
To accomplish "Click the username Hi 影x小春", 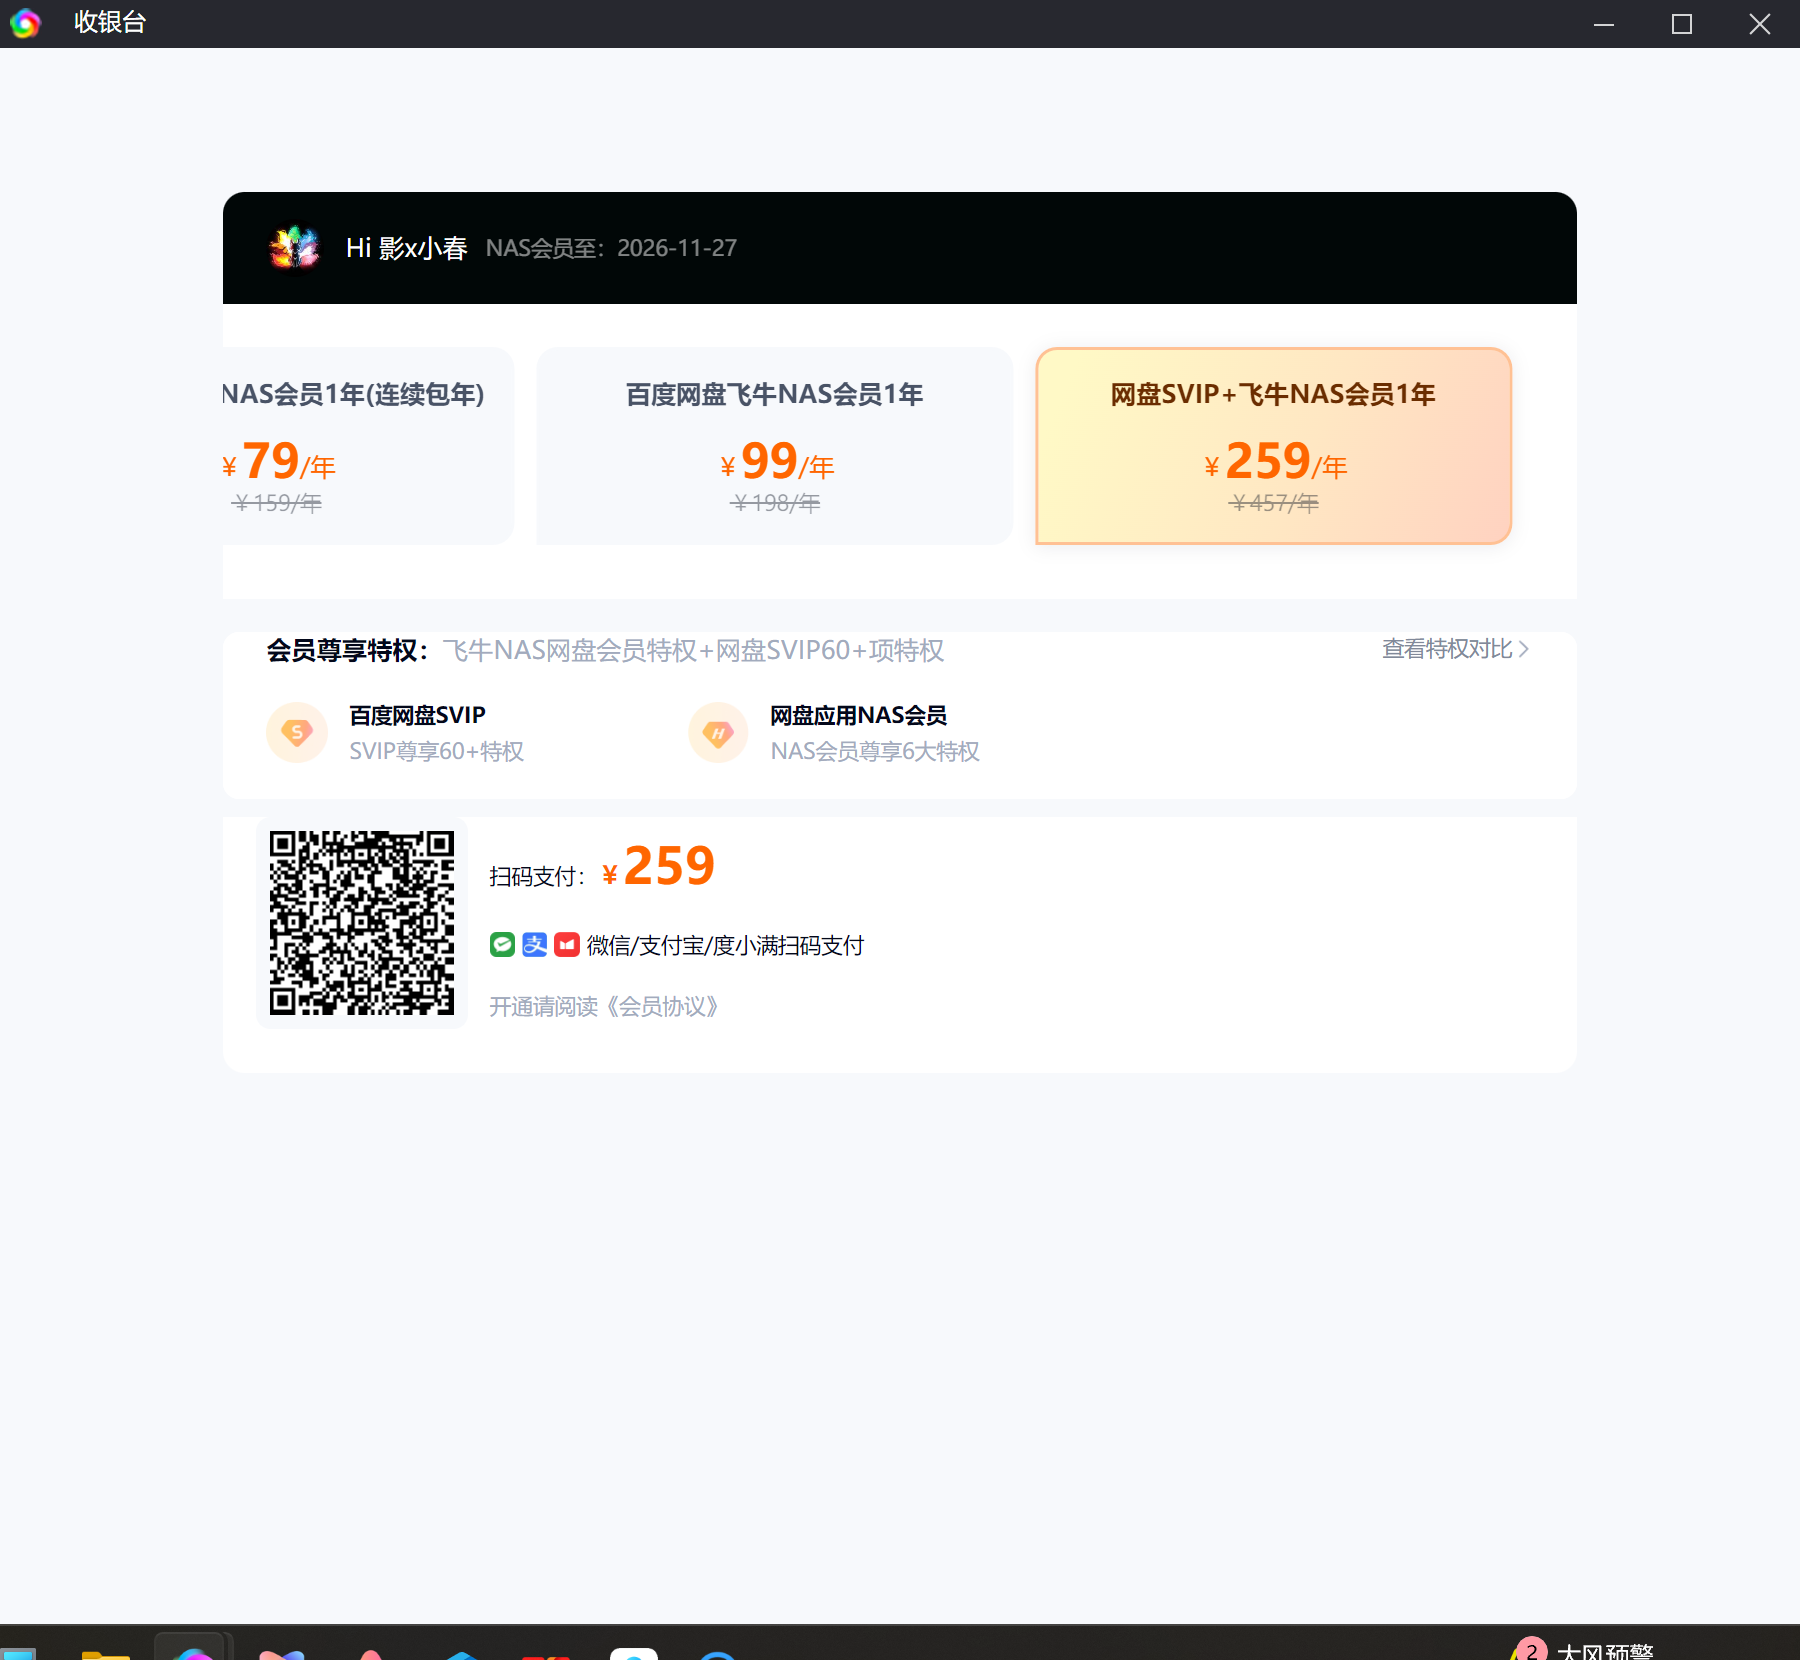I will (407, 248).
